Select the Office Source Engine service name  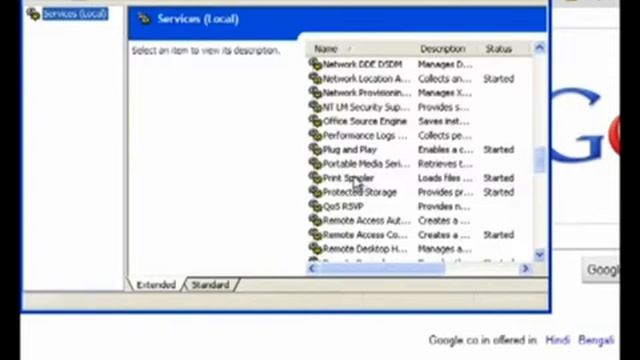coord(365,121)
